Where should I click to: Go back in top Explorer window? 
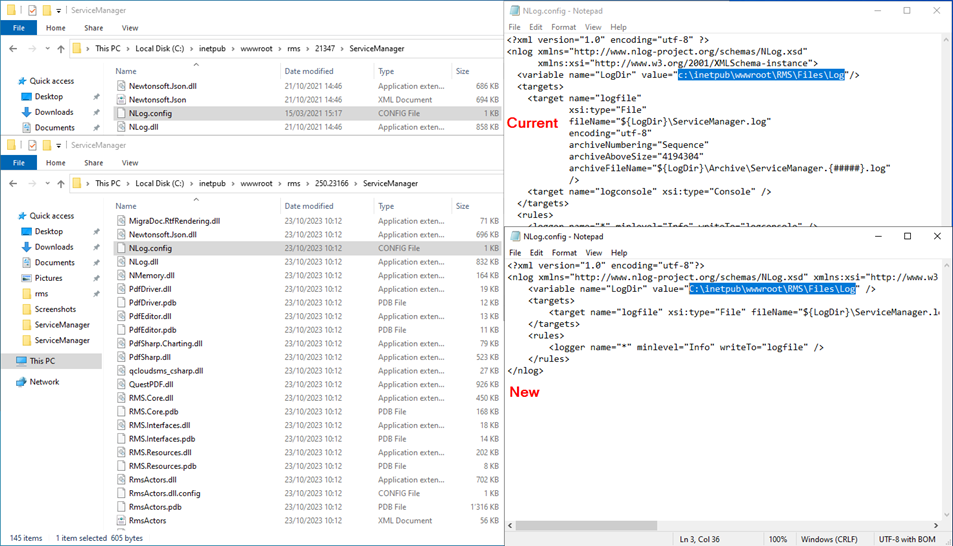pyautogui.click(x=13, y=49)
